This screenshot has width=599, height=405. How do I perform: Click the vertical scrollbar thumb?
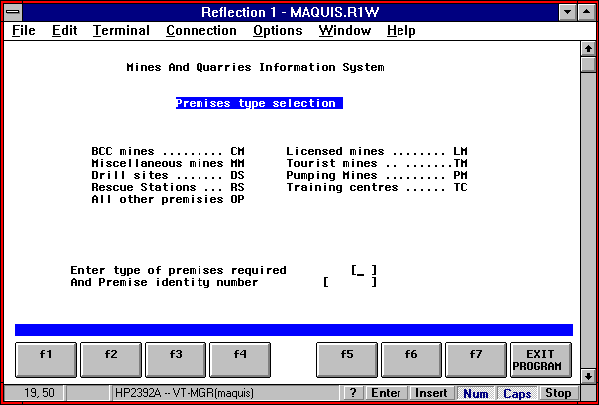pyautogui.click(x=588, y=63)
